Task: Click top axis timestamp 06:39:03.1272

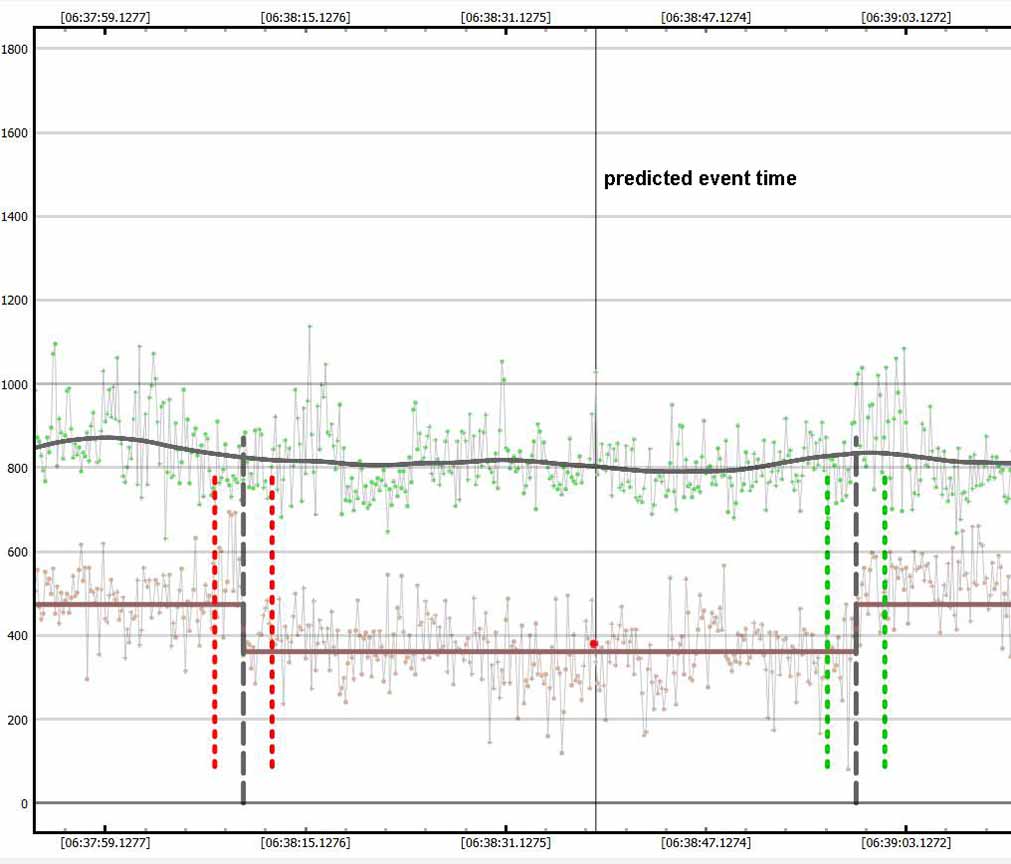Action: click(906, 17)
